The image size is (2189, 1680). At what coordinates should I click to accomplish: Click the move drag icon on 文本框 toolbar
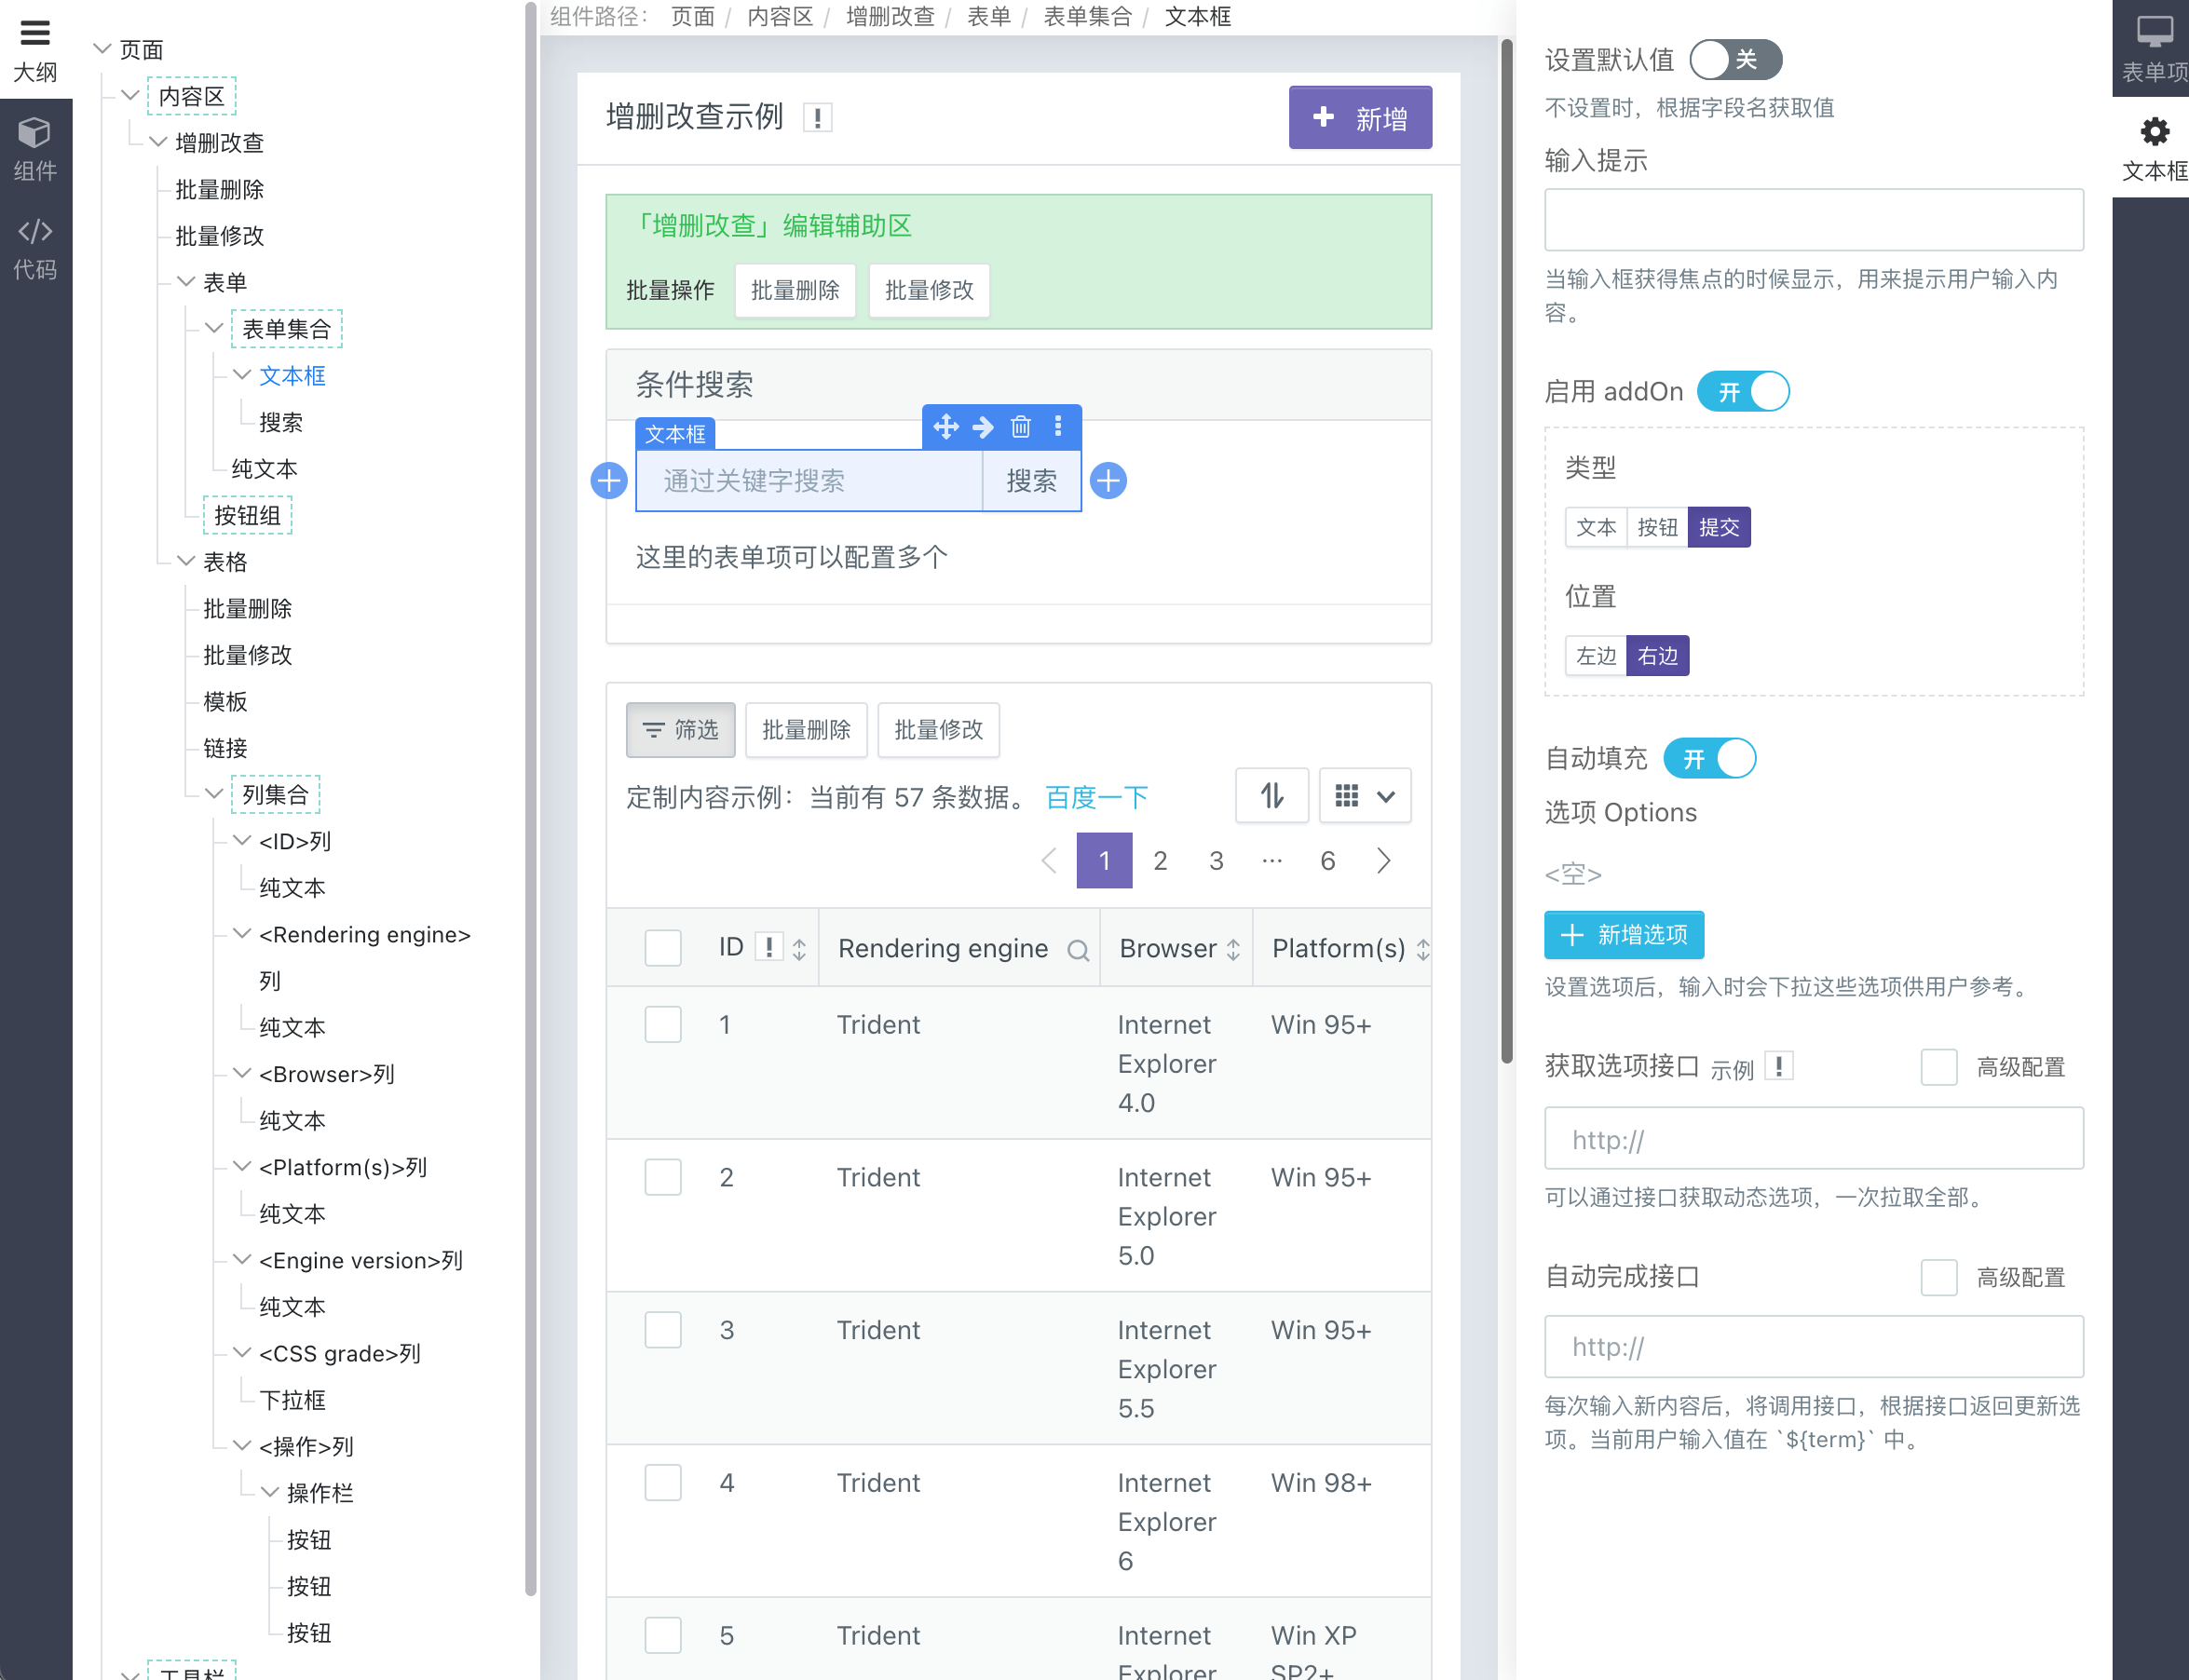945,427
